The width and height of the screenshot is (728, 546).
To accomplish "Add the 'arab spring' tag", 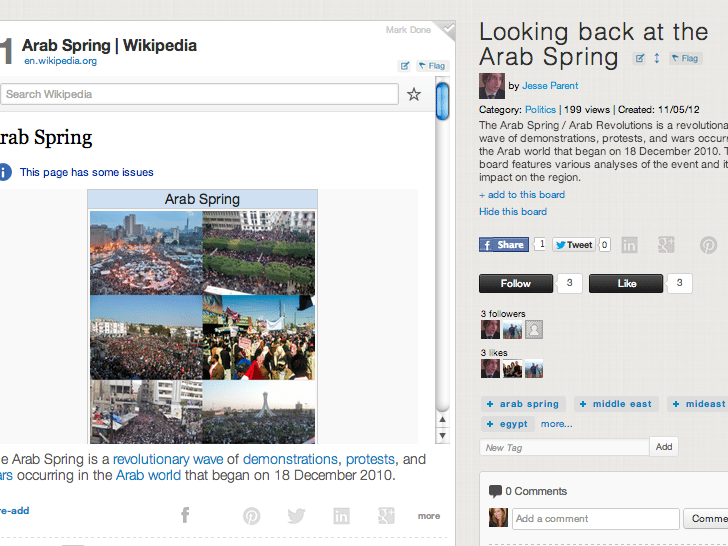I will coord(523,404).
